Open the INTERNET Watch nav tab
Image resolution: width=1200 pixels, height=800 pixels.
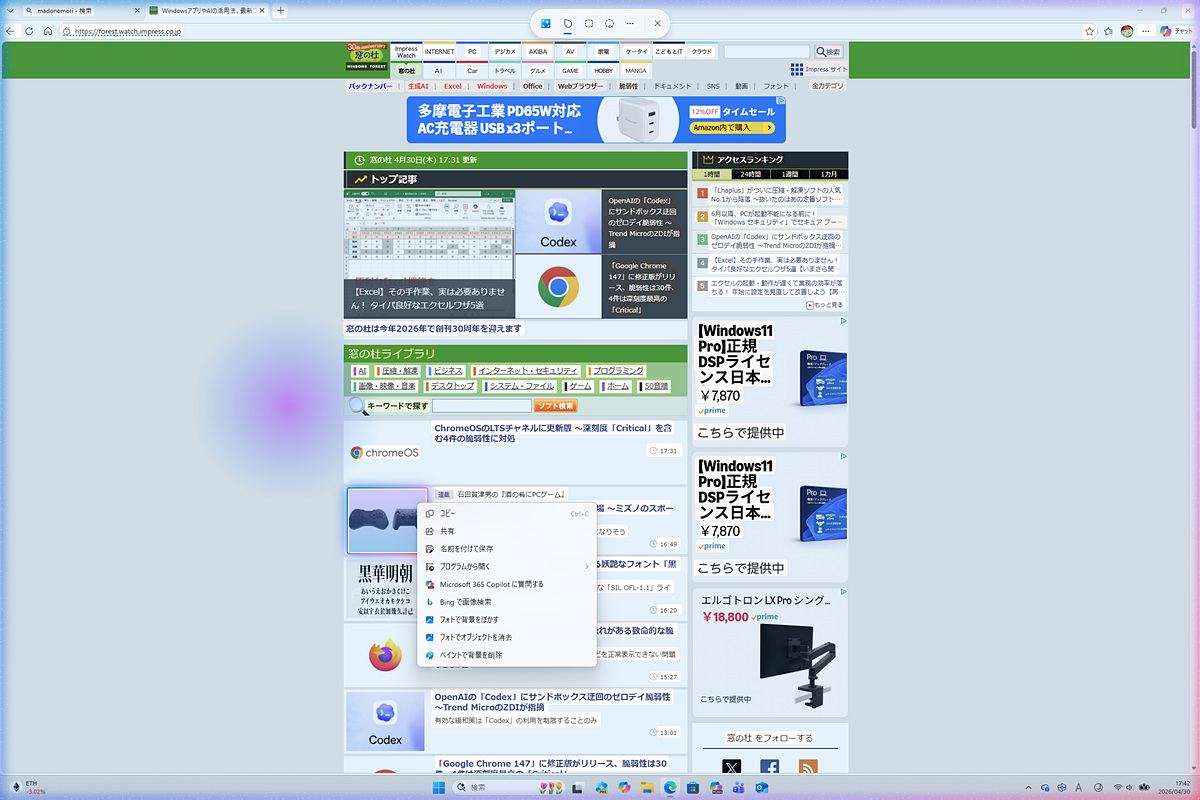[439, 51]
